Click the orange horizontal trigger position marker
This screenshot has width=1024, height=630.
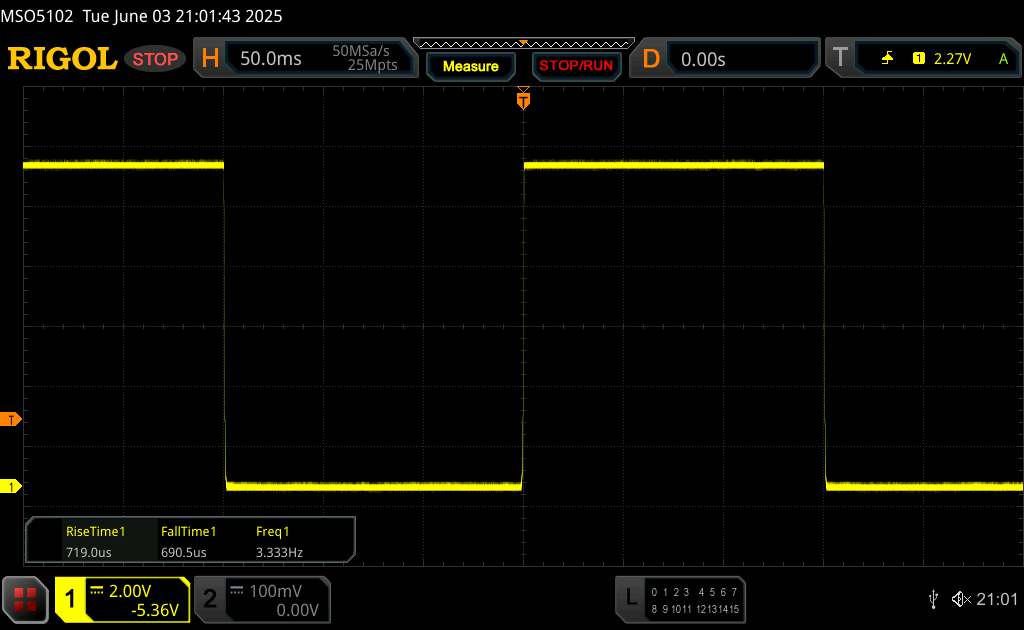tap(523, 99)
